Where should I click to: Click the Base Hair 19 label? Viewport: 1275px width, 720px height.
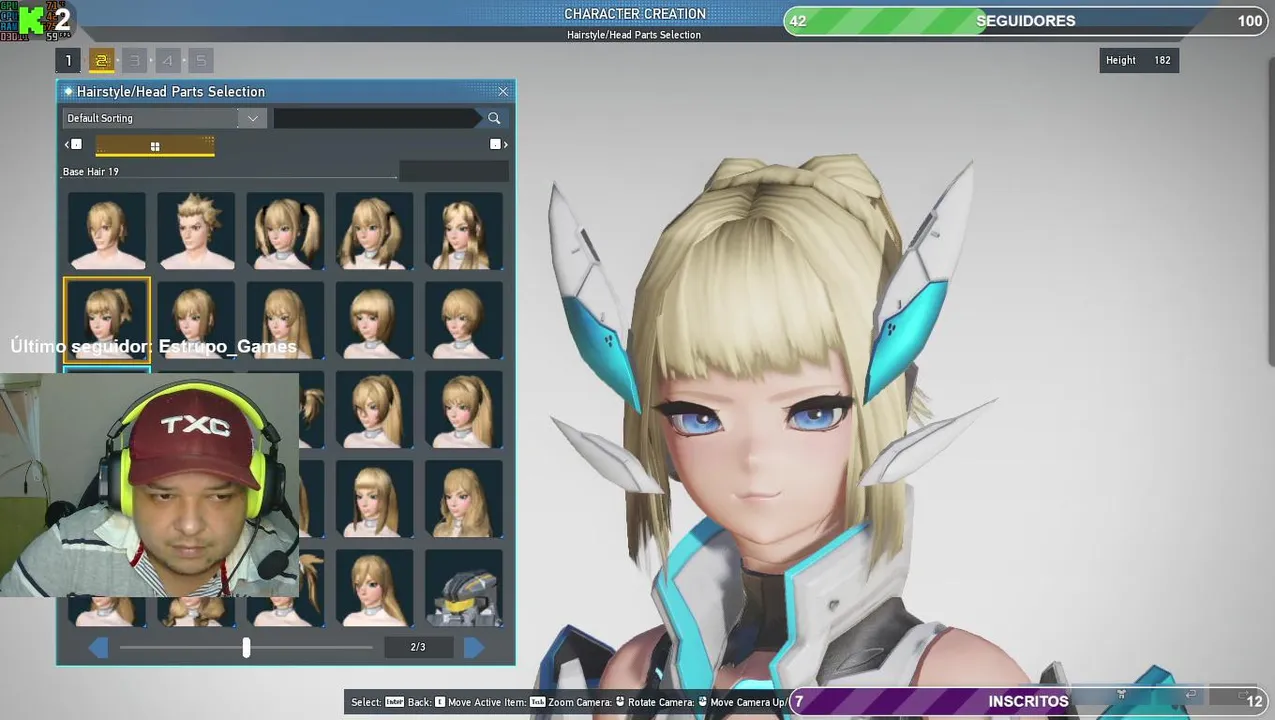point(91,172)
